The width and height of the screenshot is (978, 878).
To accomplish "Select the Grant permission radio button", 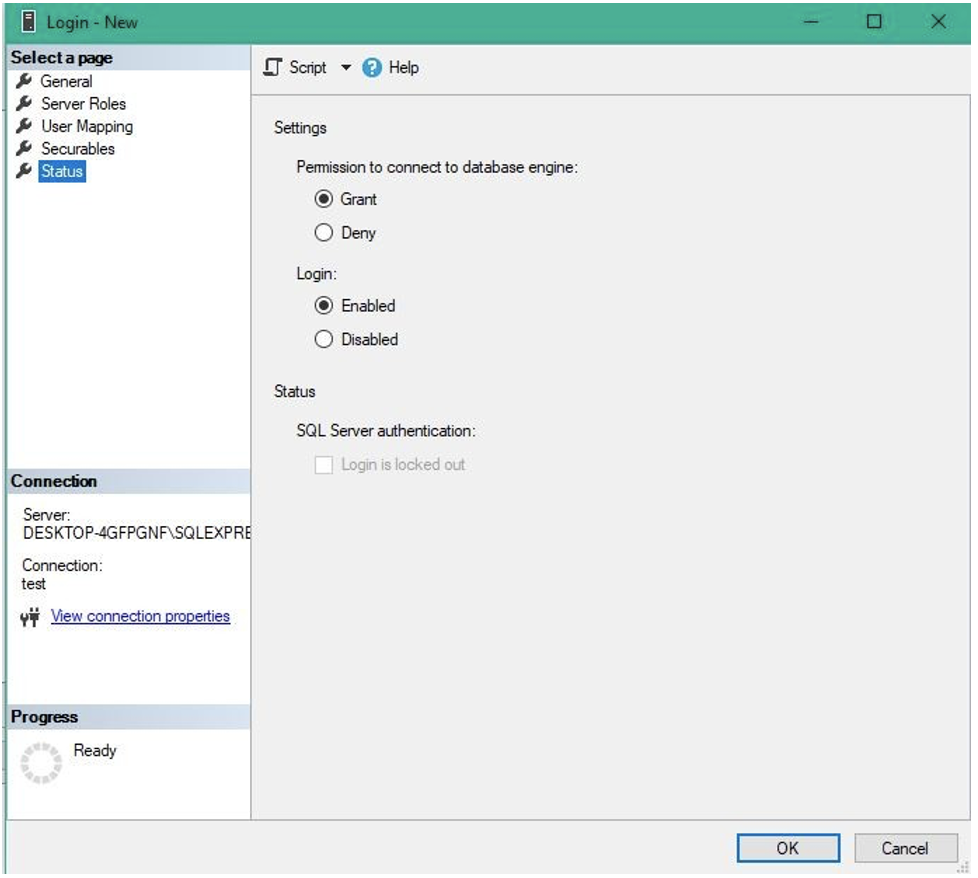I will (x=323, y=199).
